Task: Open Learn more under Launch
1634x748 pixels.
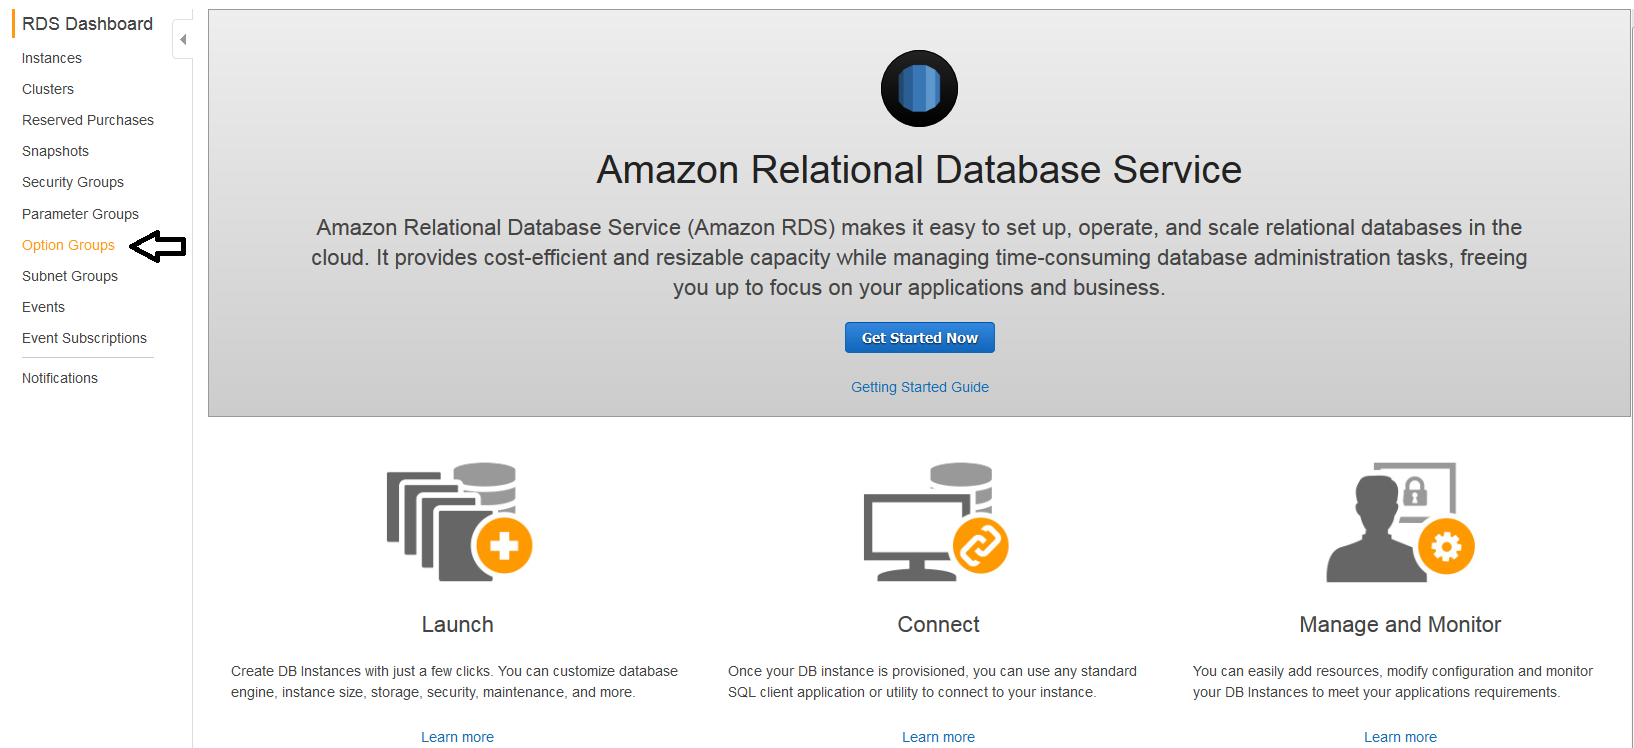Action: click(457, 737)
